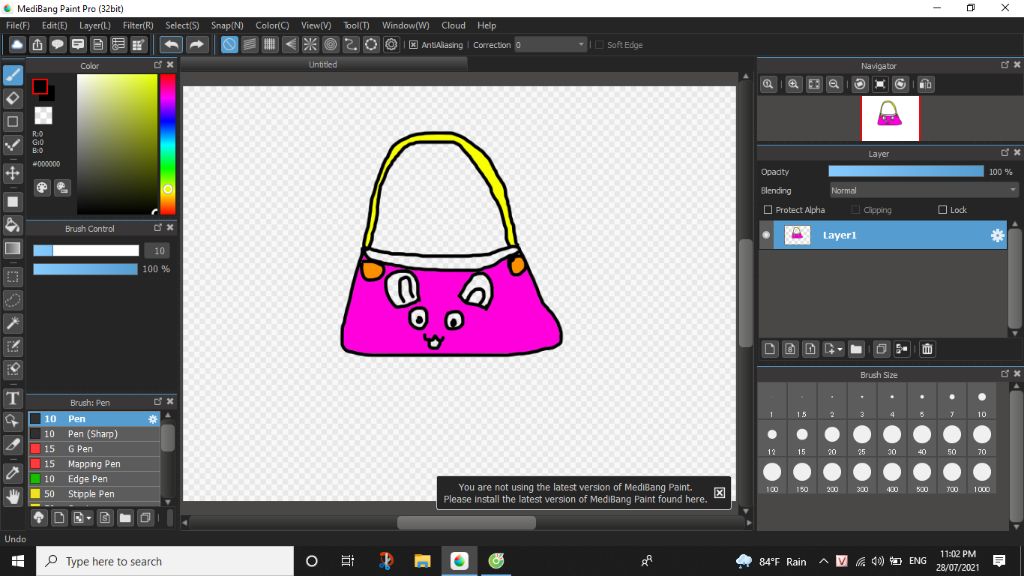Toggle the Soft Edge checkbox
The height and width of the screenshot is (576, 1024).
pos(600,45)
